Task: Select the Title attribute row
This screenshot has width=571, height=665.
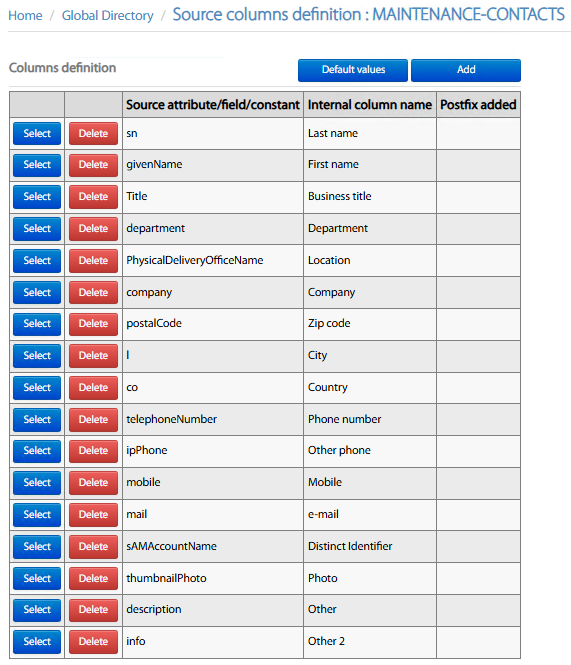Action: click(37, 197)
